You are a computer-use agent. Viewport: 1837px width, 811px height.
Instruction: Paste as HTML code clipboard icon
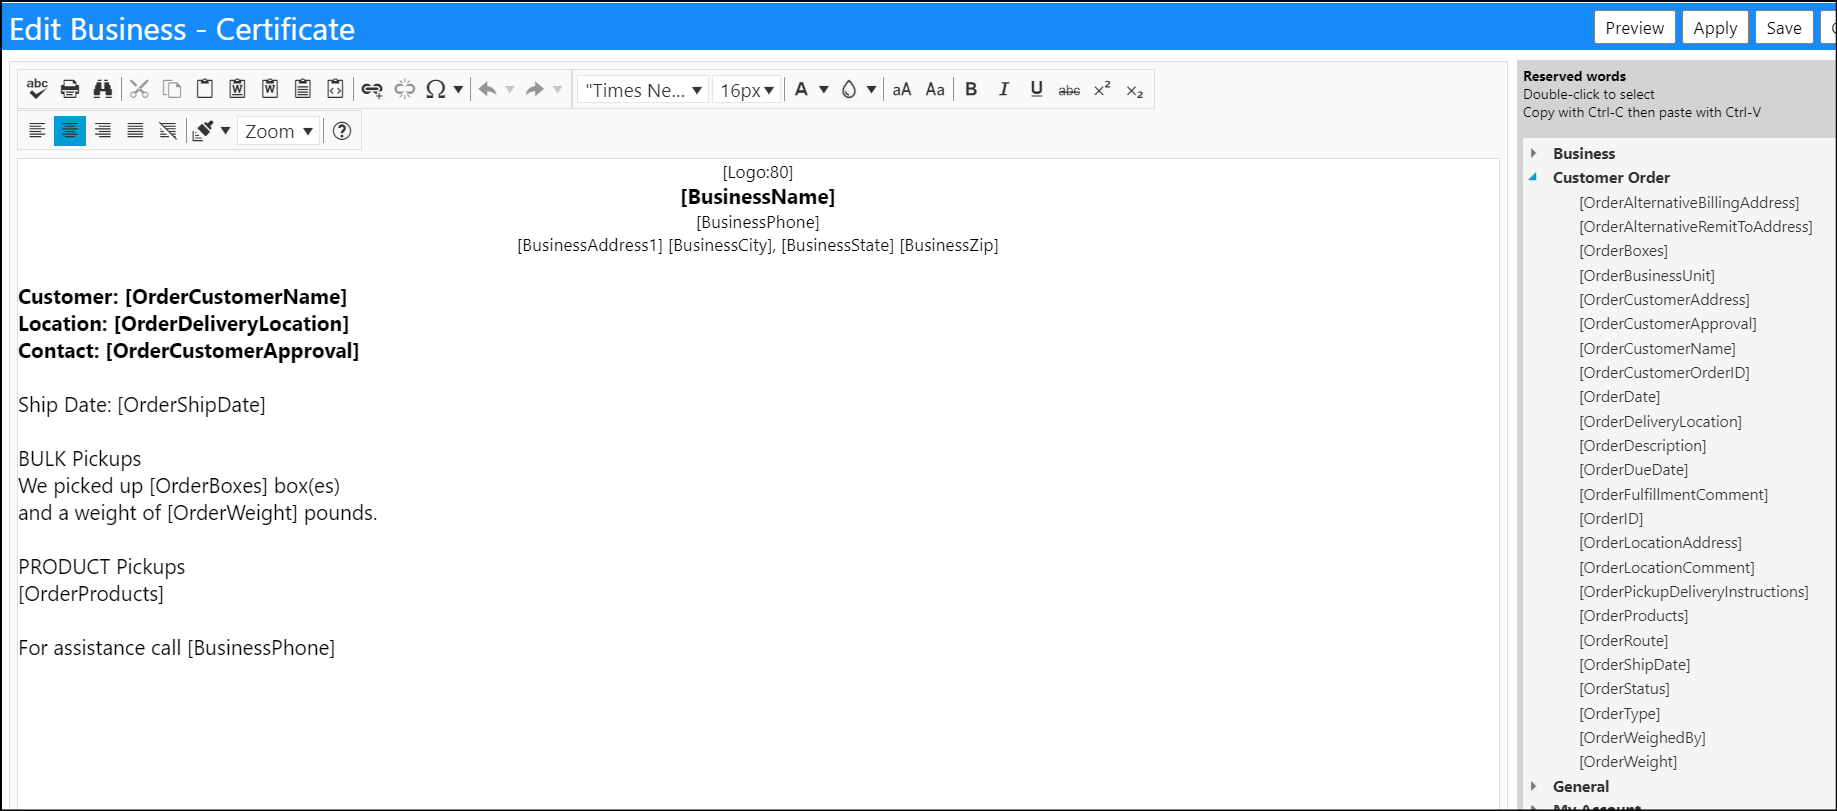(x=336, y=89)
